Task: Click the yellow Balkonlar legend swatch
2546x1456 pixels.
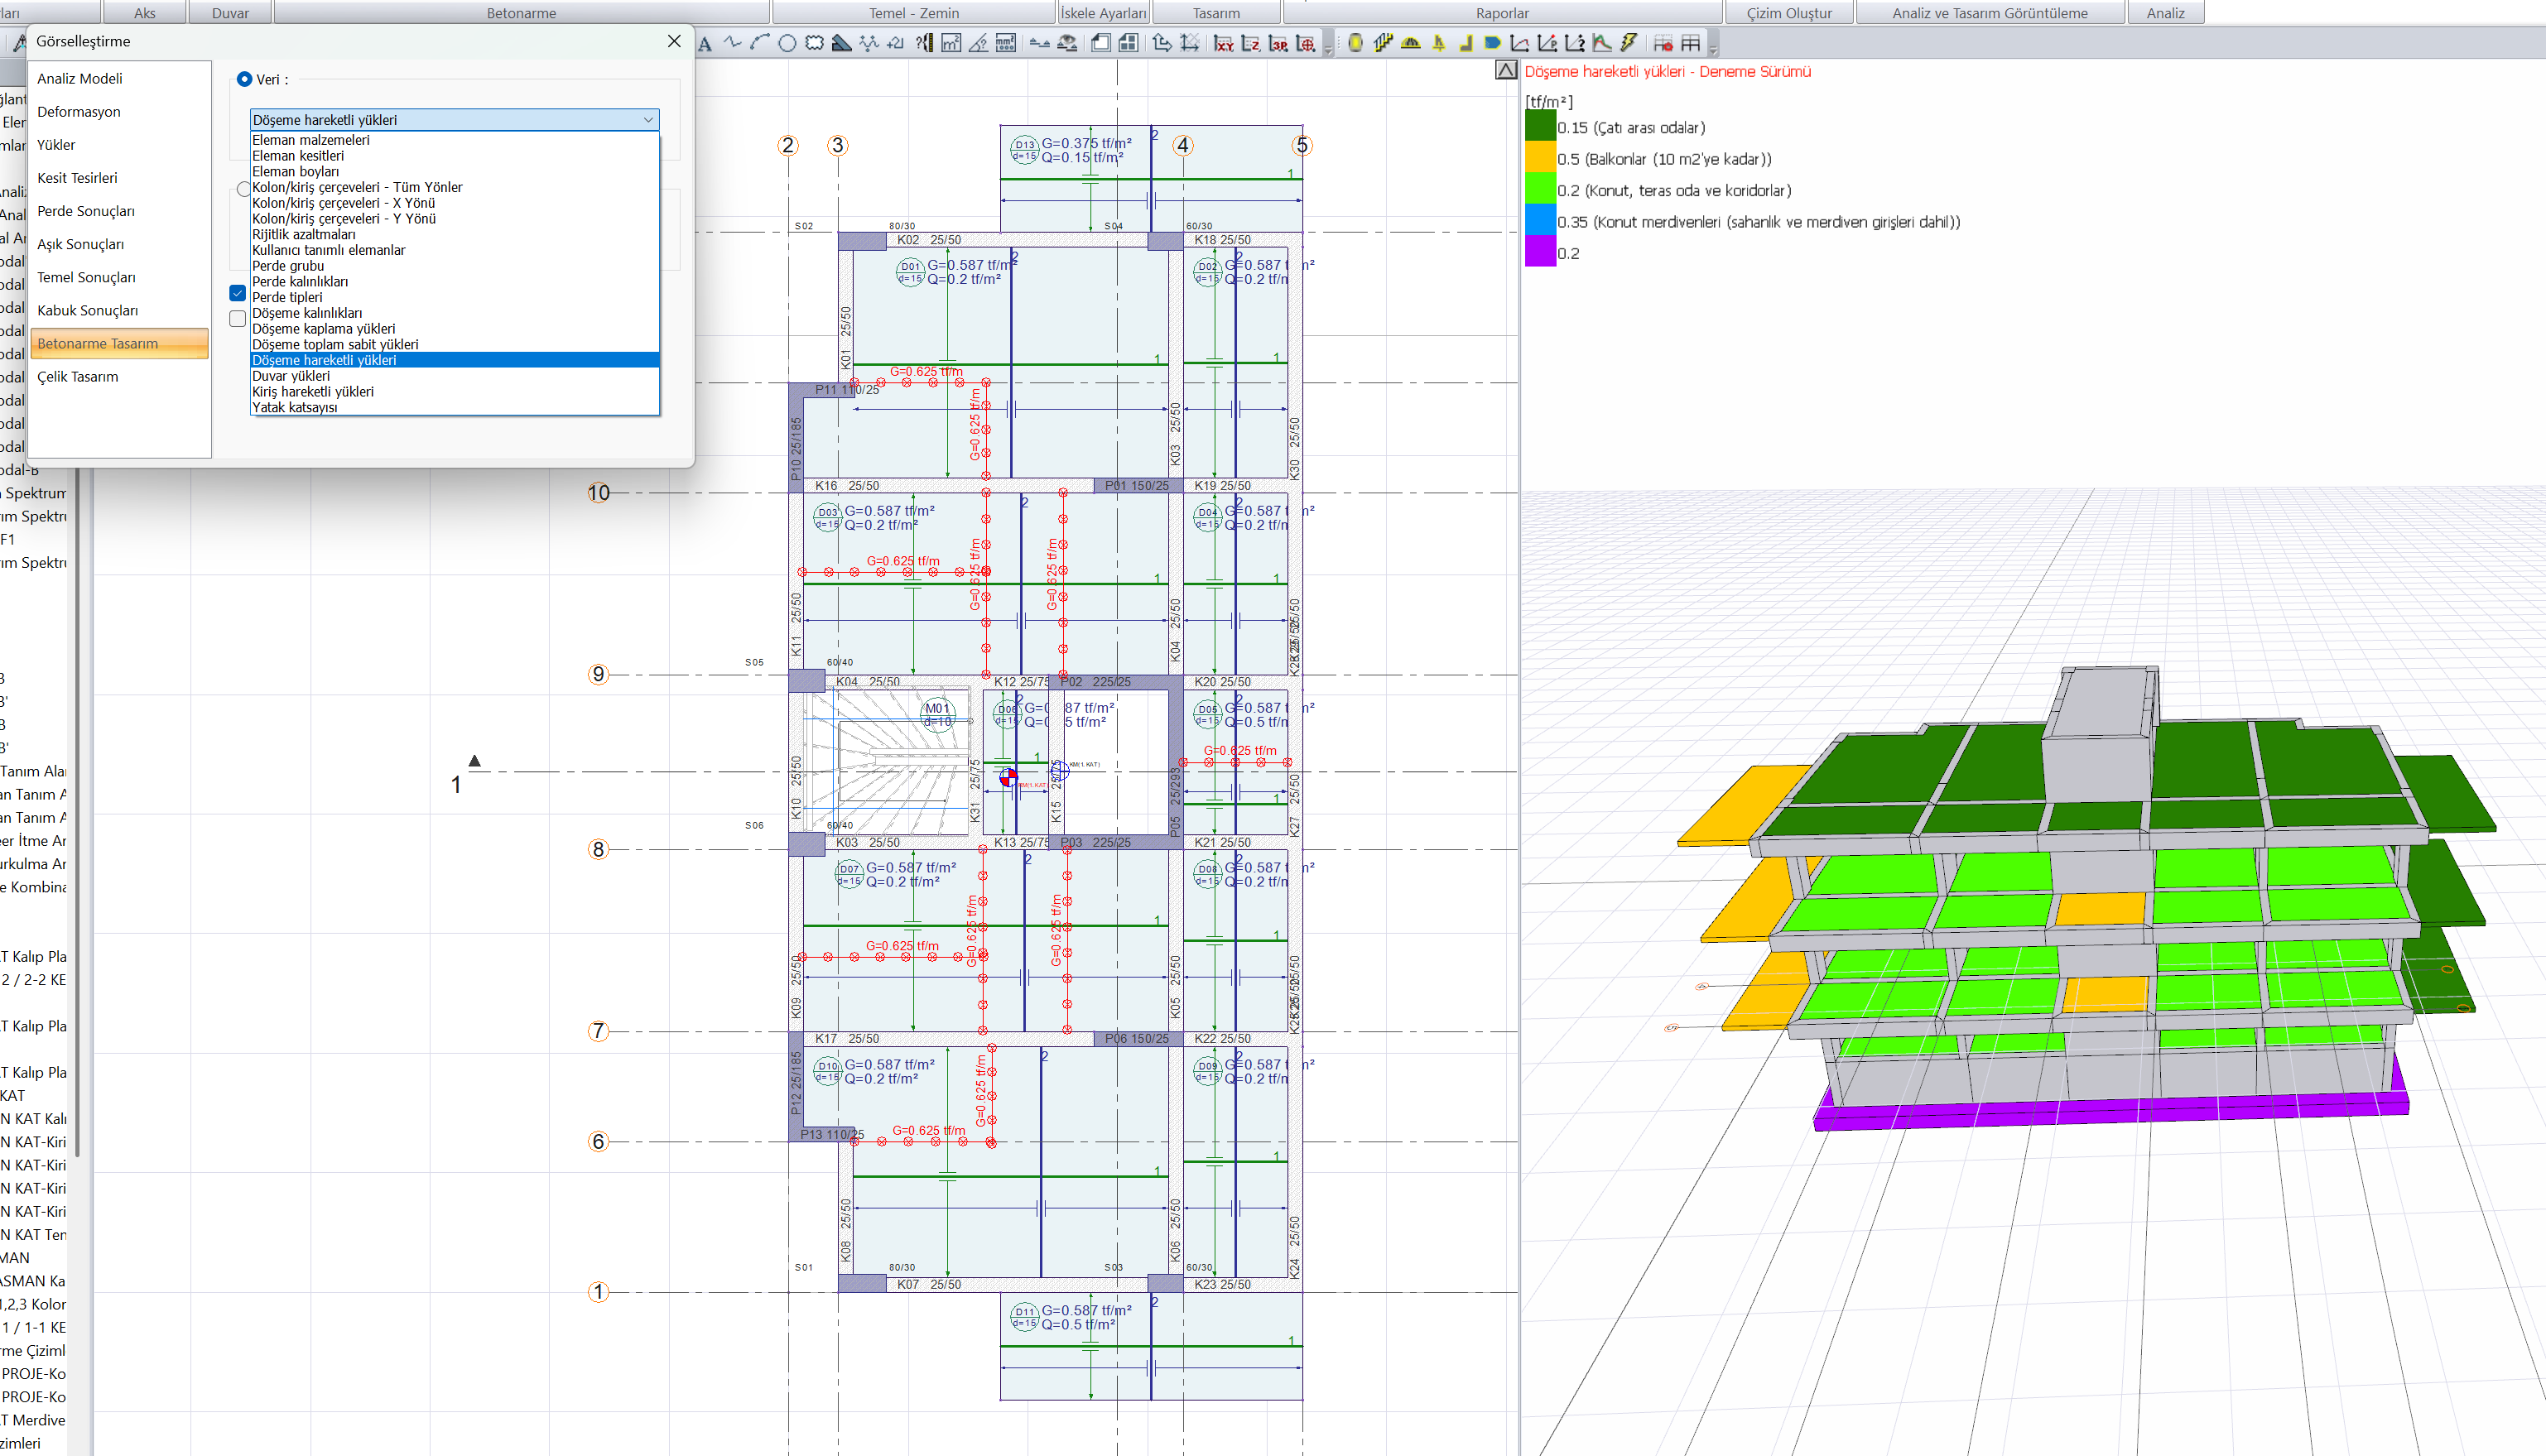Action: [1540, 158]
